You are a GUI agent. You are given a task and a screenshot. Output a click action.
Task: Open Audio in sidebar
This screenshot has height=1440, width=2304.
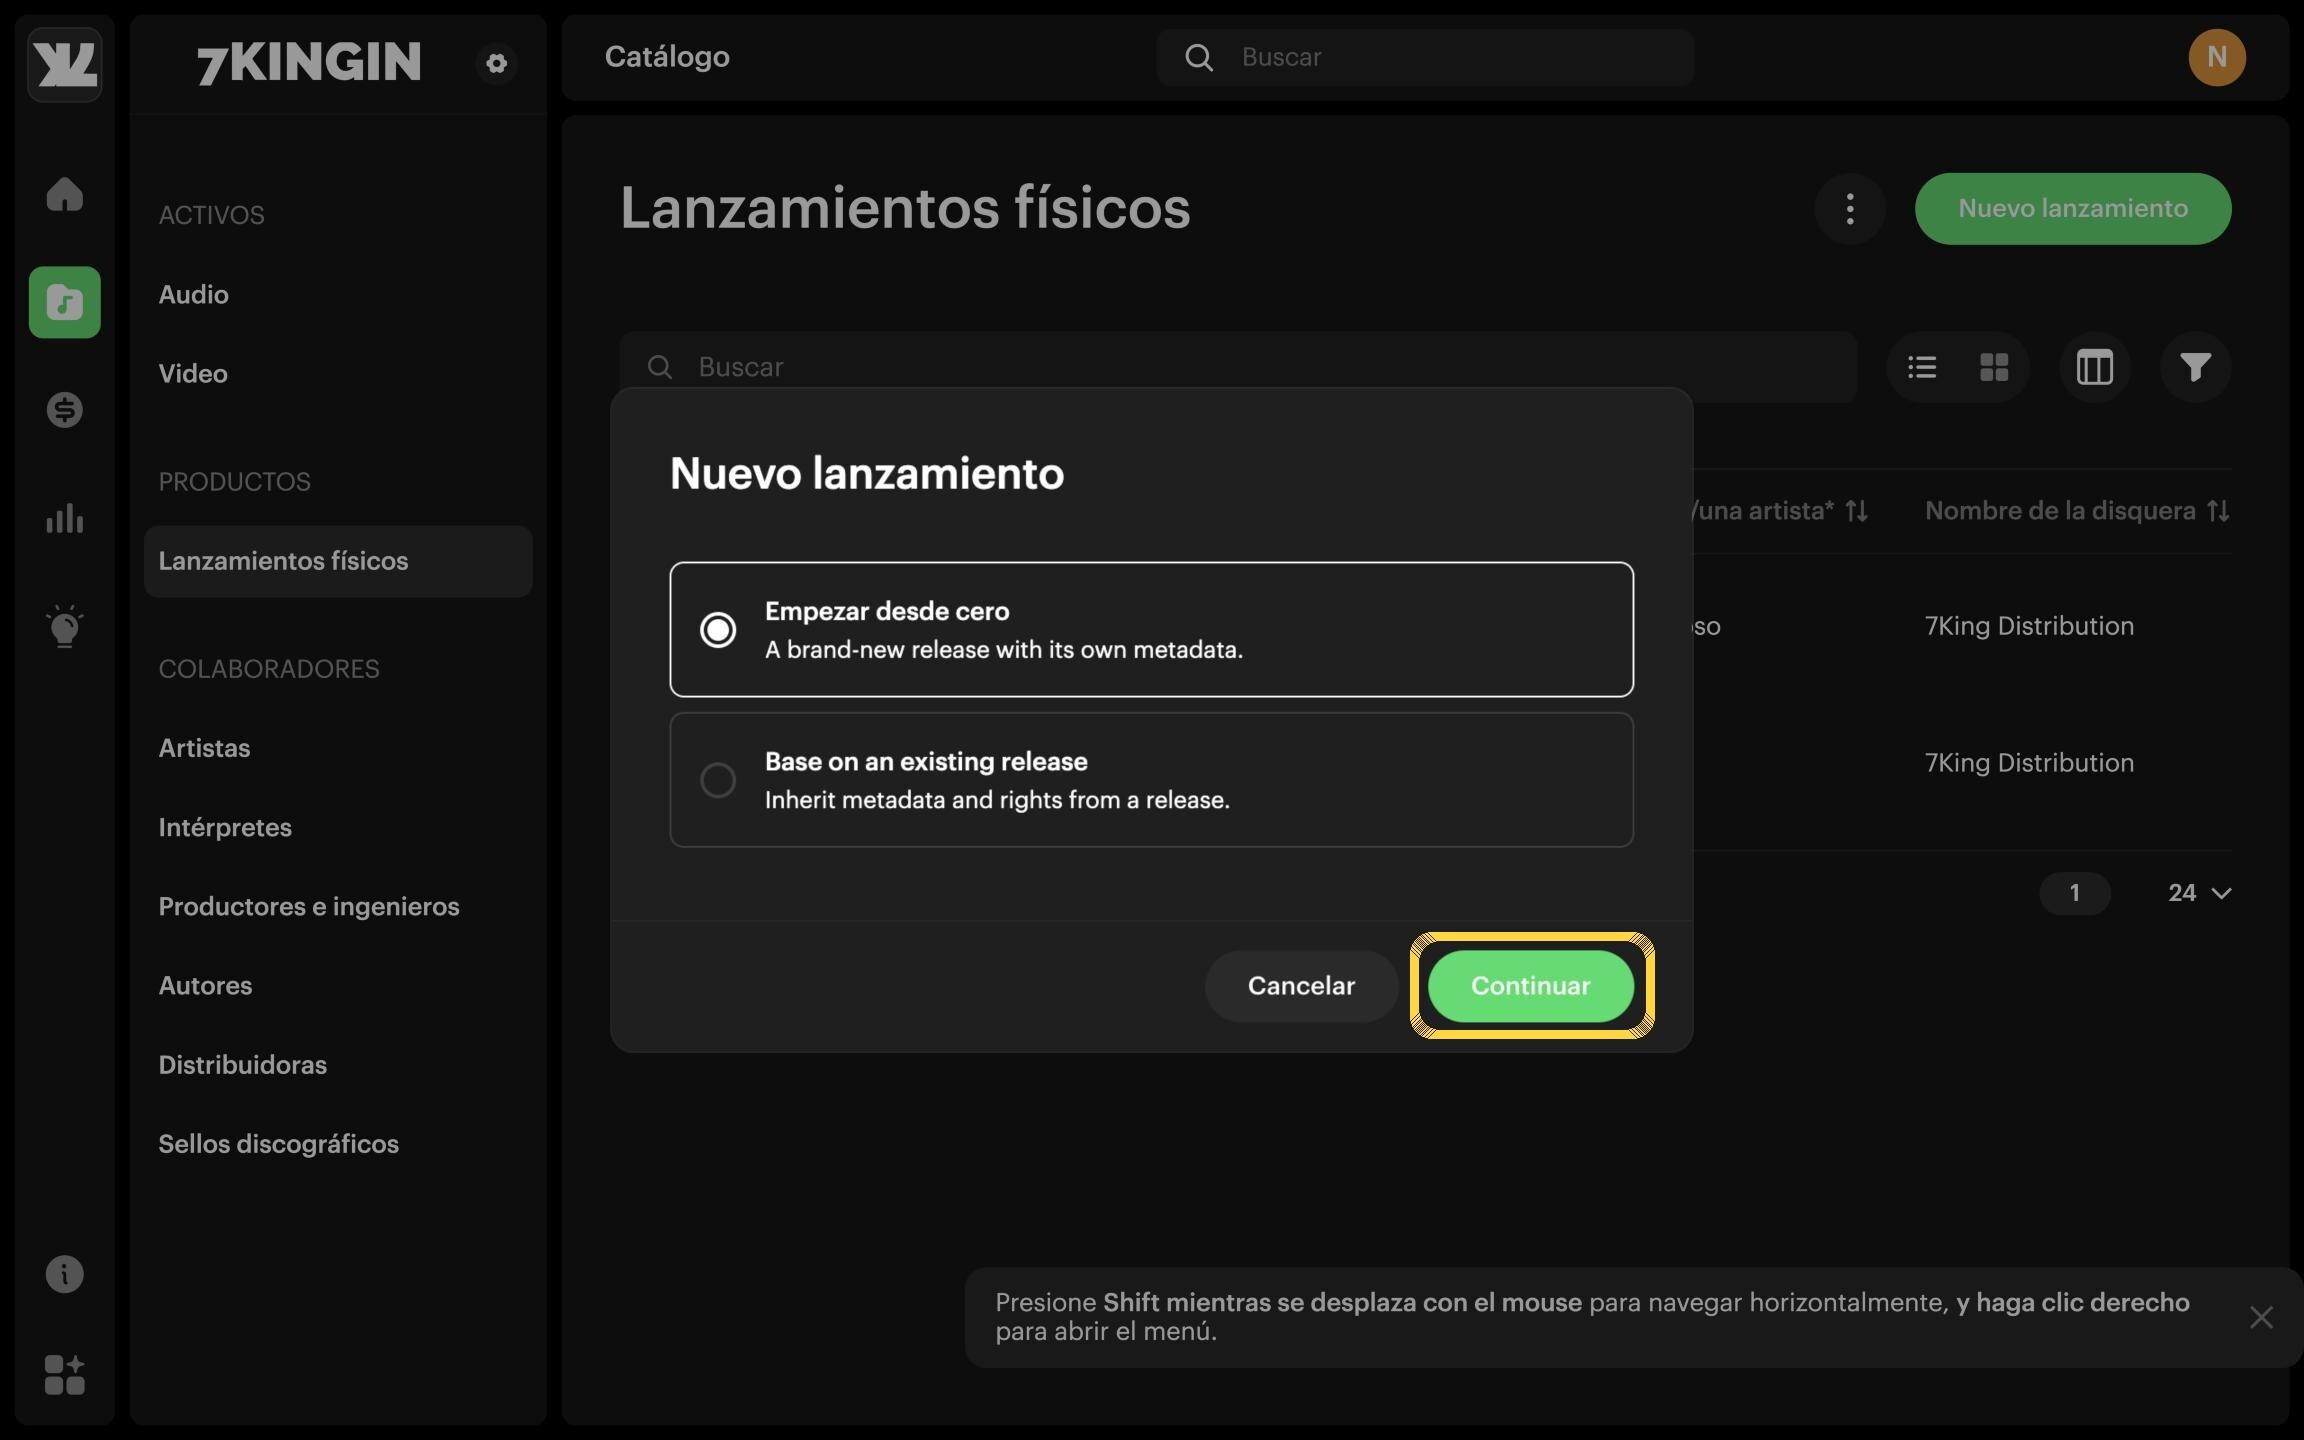click(193, 295)
